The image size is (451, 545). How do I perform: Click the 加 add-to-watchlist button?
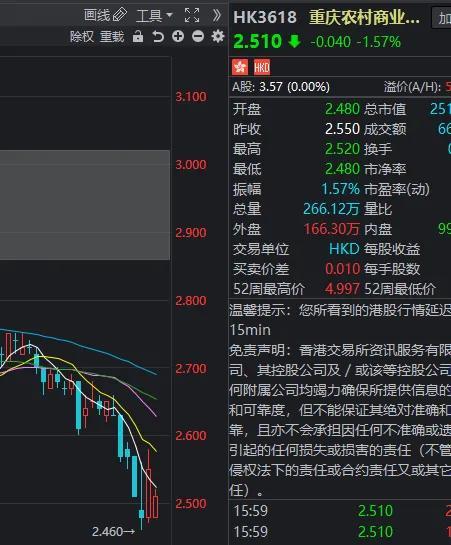pos(441,18)
